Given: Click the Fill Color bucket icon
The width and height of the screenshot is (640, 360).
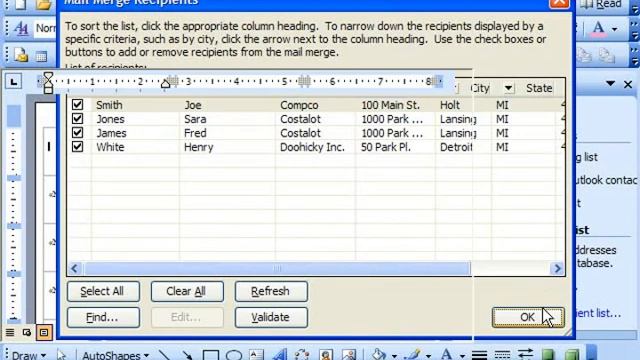Looking at the screenshot, I should pyautogui.click(x=379, y=355).
